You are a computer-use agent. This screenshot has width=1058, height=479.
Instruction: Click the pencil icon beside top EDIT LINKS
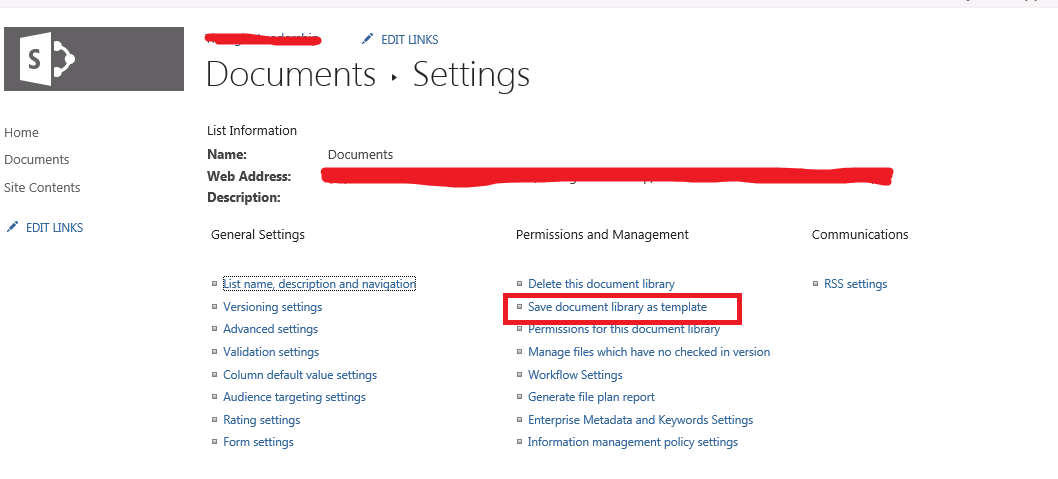coord(367,39)
